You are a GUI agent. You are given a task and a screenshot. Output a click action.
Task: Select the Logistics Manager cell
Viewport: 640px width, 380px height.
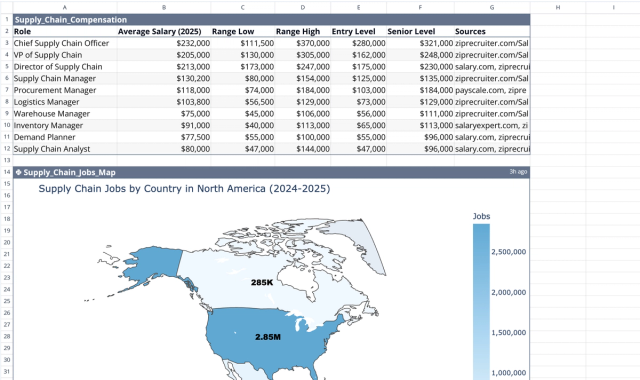click(65, 102)
